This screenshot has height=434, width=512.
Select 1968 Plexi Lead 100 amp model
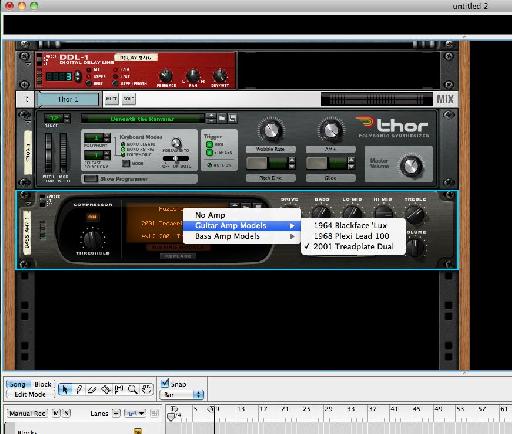353,236
